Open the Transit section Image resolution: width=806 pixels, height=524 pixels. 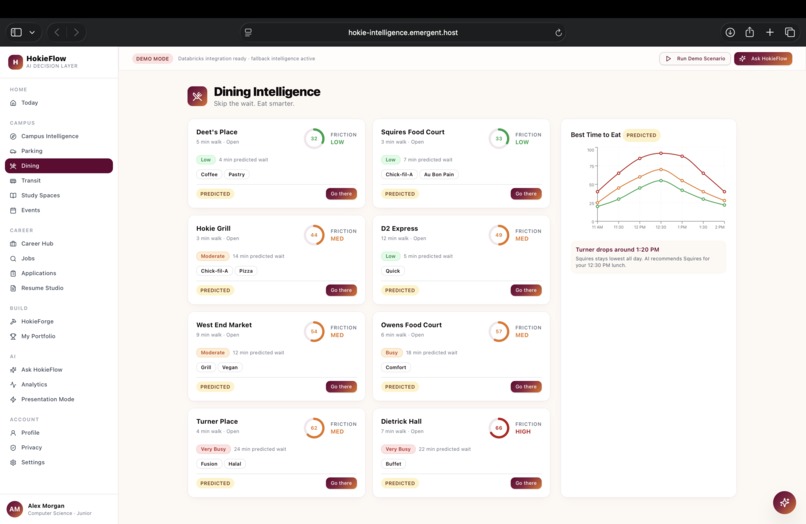coord(59,180)
